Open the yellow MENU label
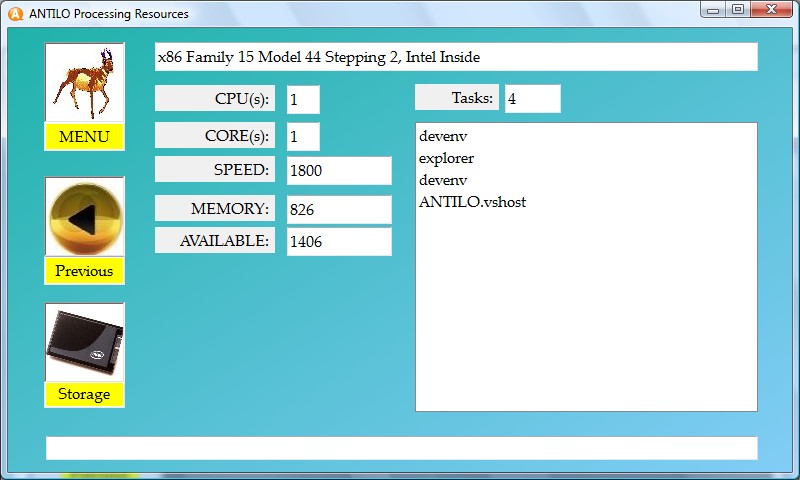The image size is (800, 480). (x=84, y=137)
